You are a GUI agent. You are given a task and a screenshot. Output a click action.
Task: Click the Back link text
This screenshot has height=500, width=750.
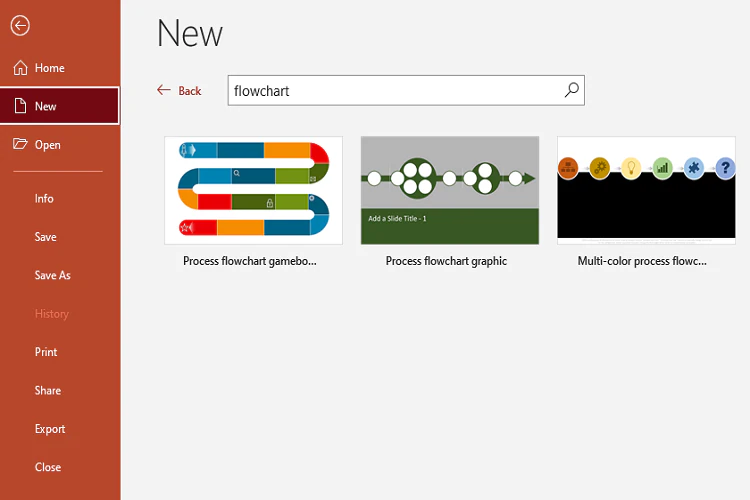point(190,91)
